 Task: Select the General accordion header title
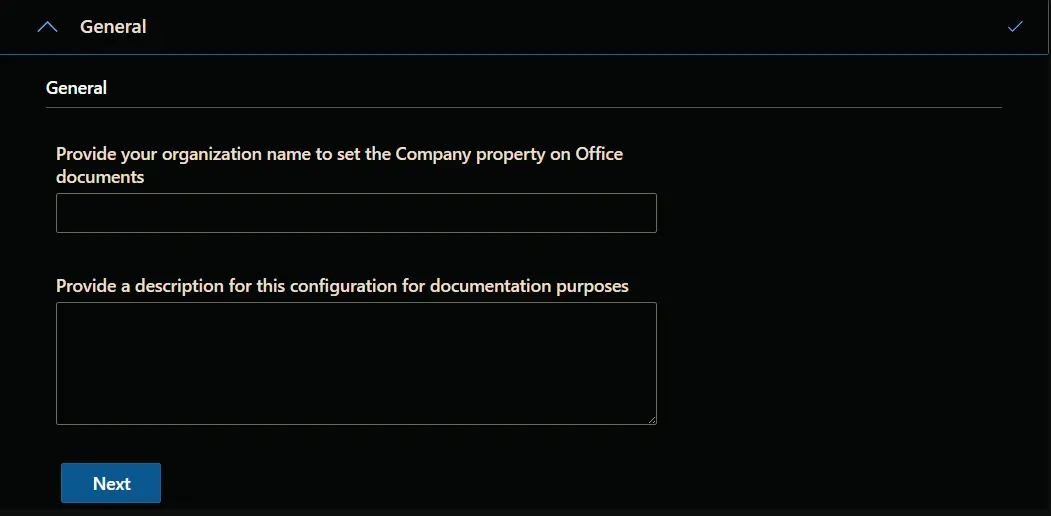(x=113, y=27)
